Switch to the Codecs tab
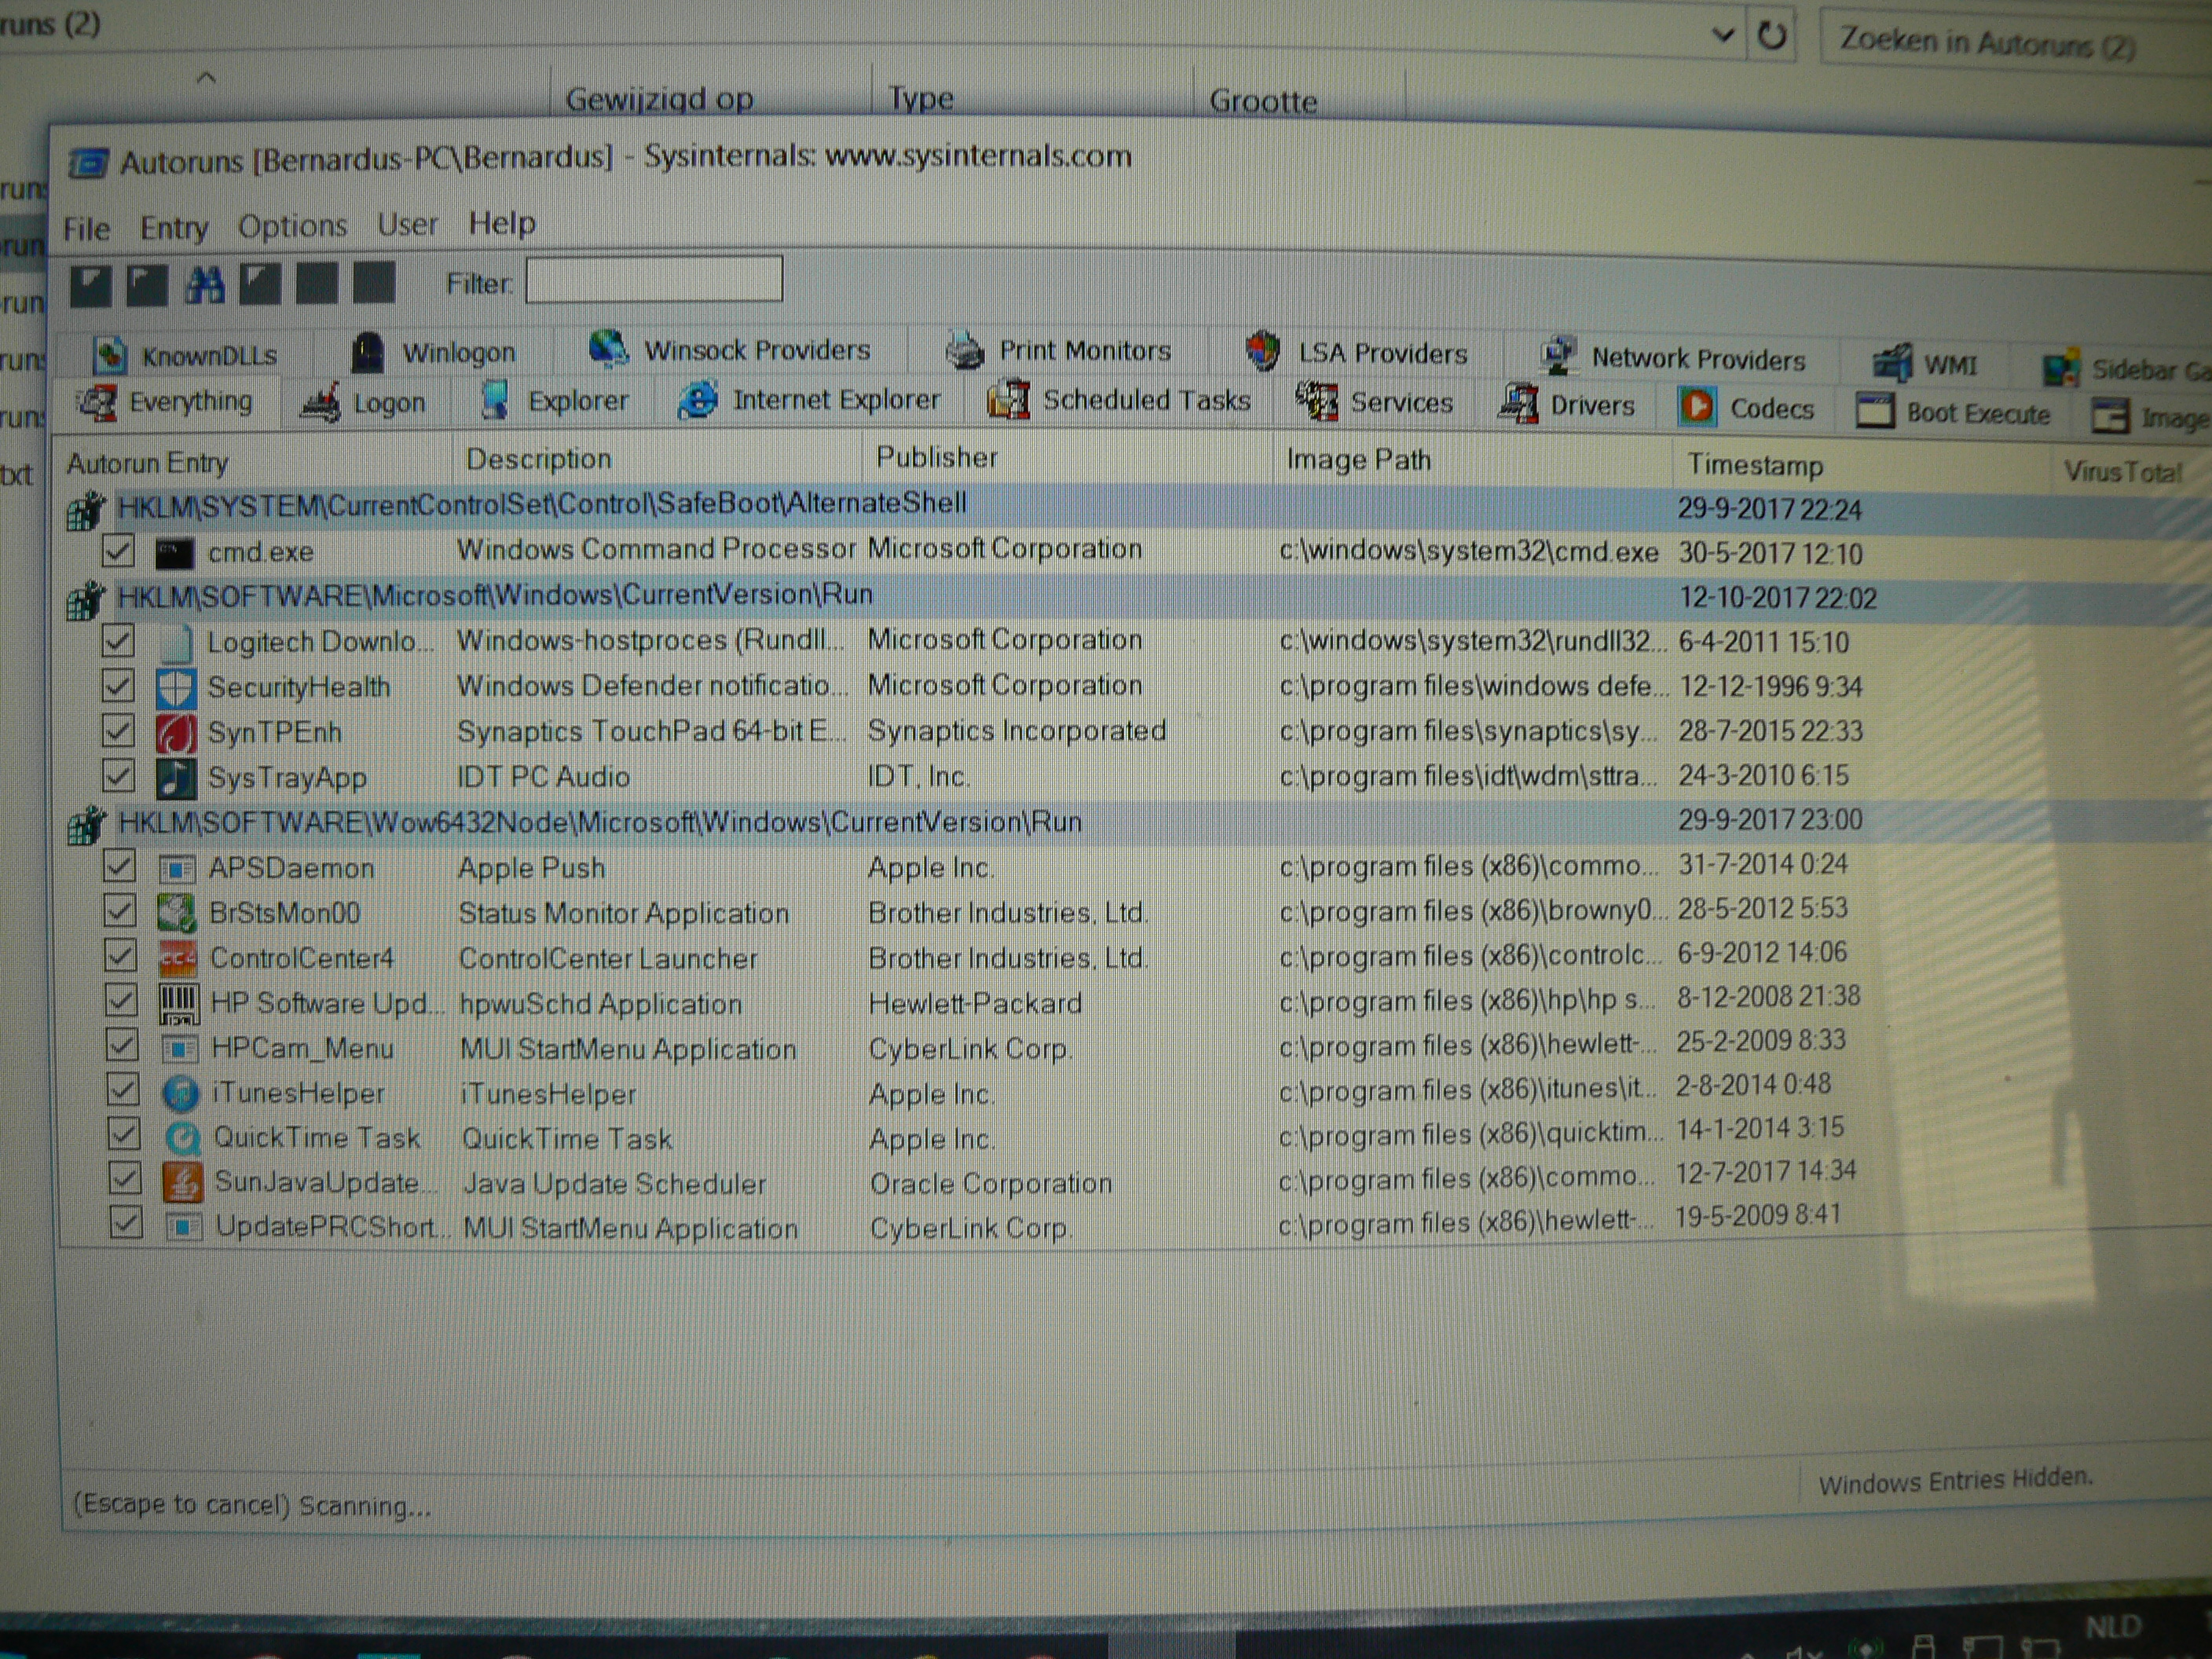The image size is (2212, 1659). (x=1748, y=408)
